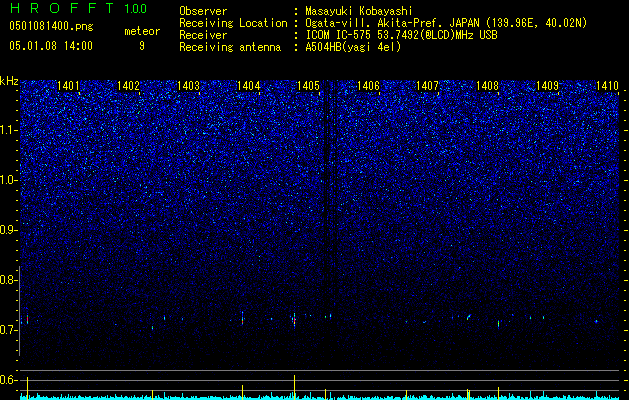Screen dimensions: 629x400
Task: Select the Ogata-vill. Akita-Pref. JAPAN location text
Action: pyautogui.click(x=446, y=23)
